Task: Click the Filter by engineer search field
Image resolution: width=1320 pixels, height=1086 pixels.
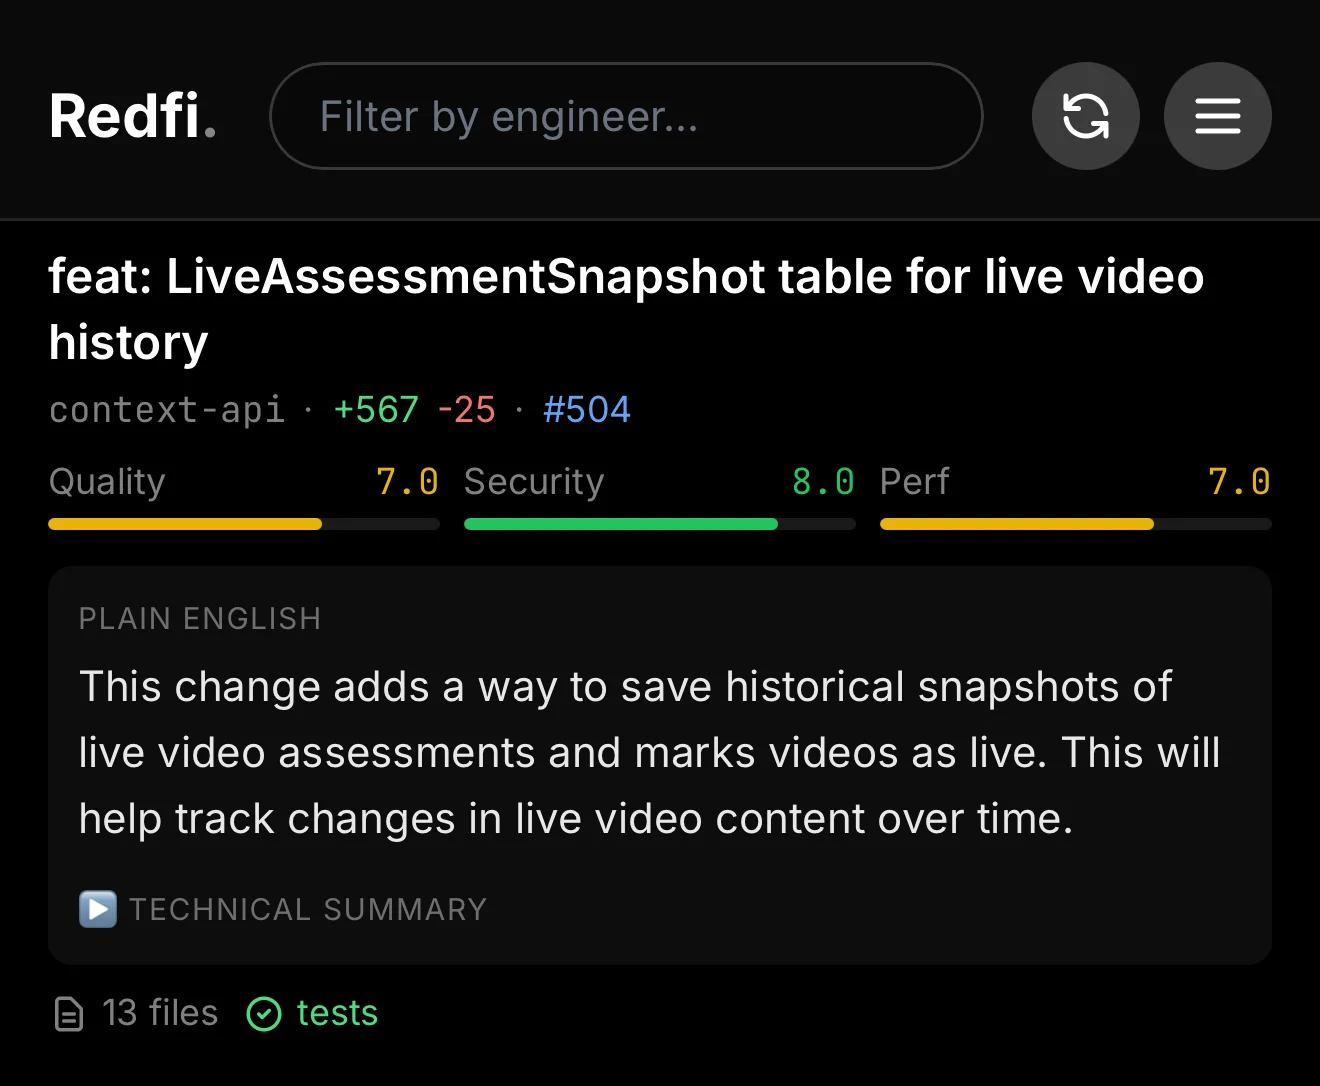Action: click(626, 115)
